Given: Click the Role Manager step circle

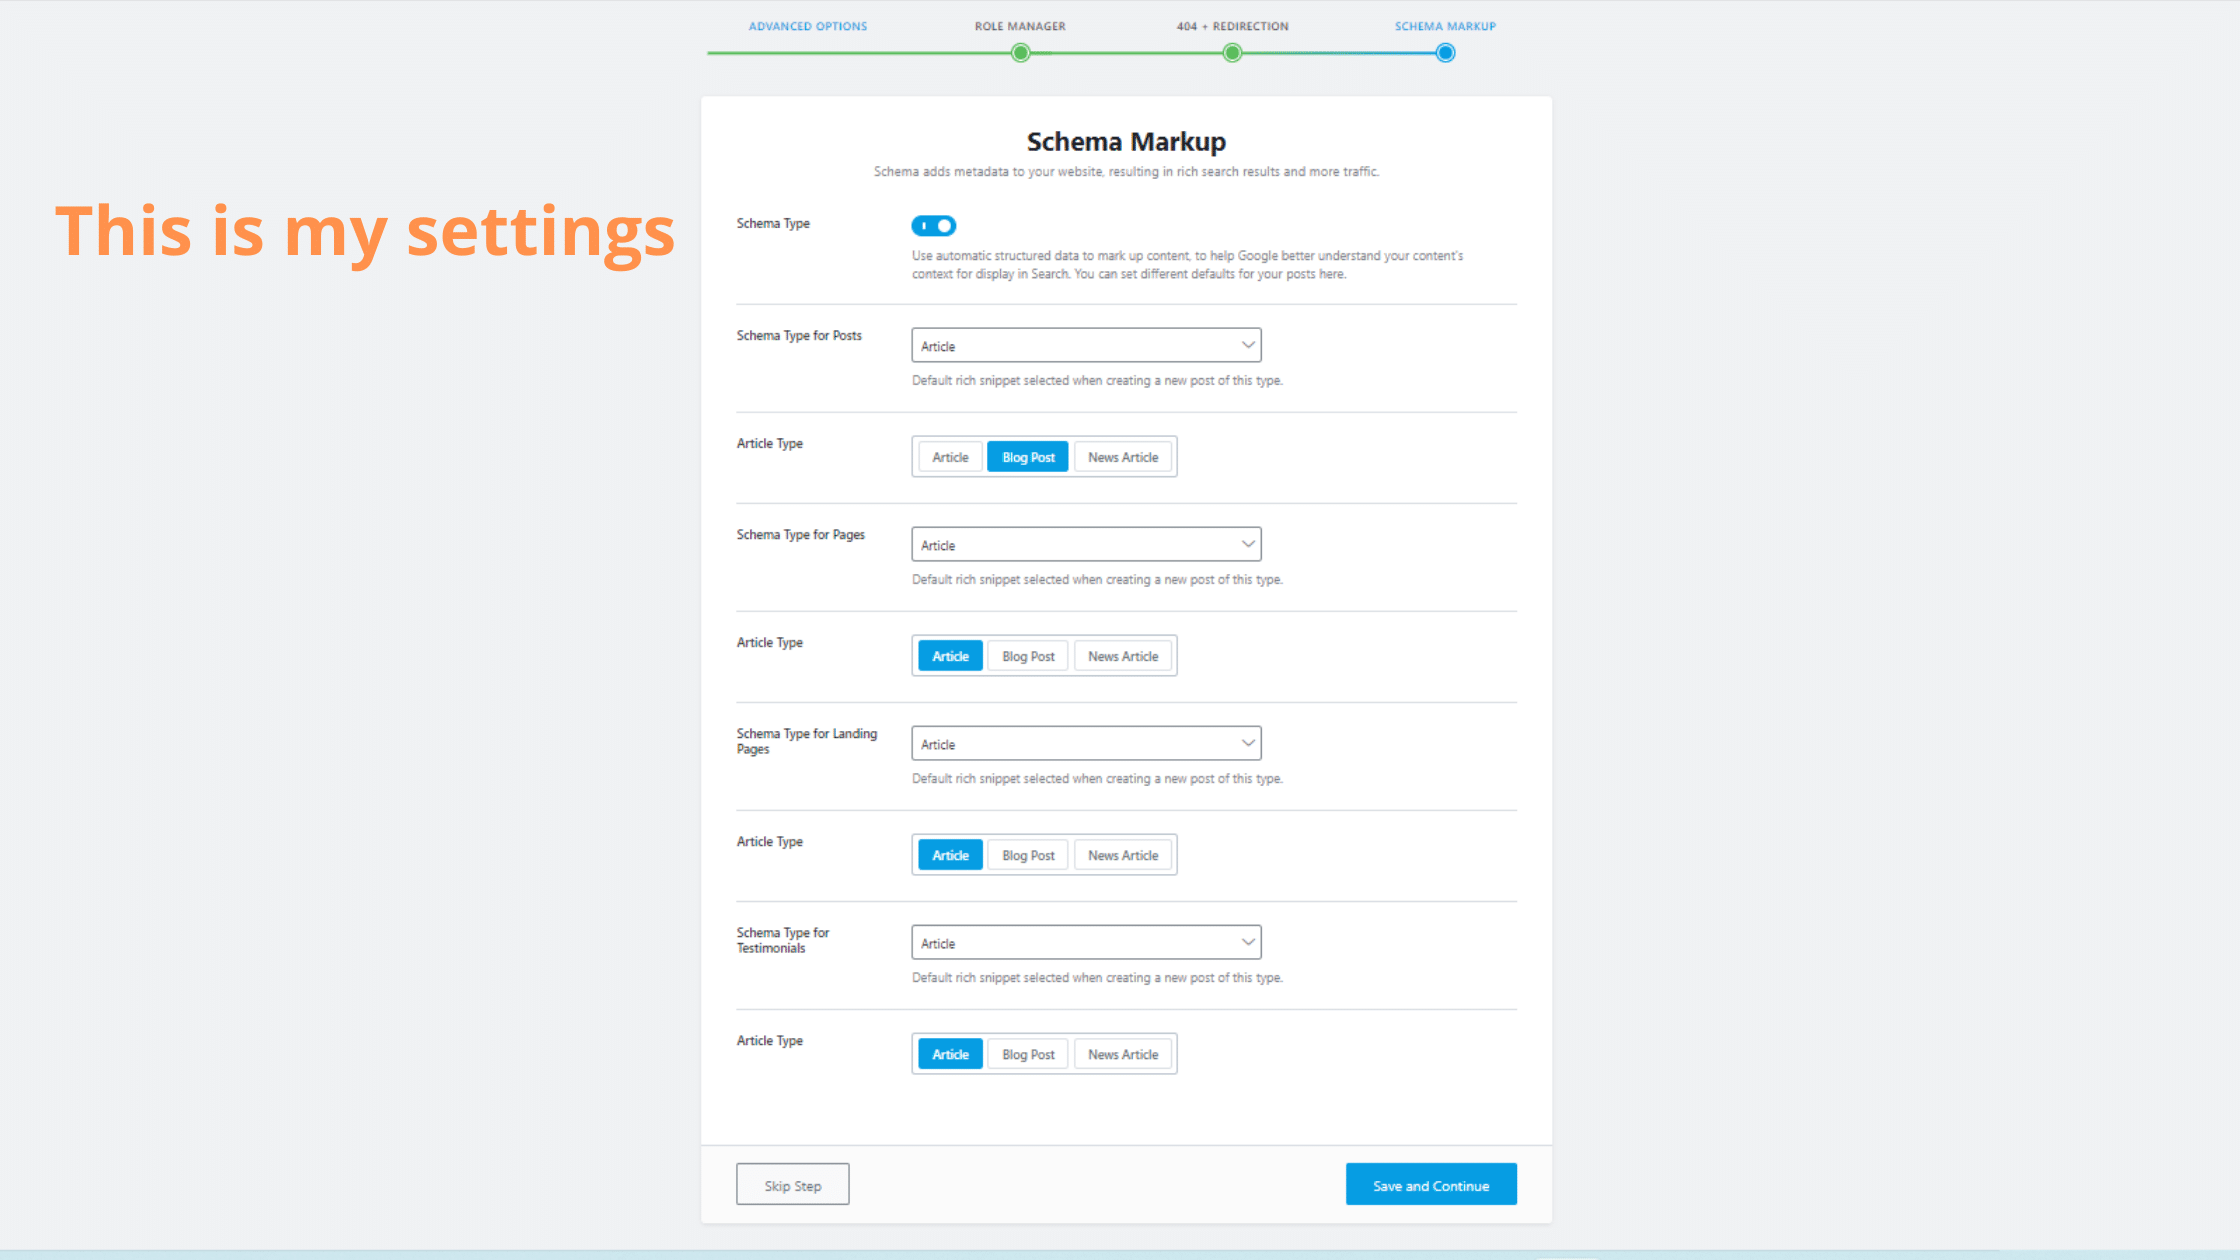Looking at the screenshot, I should point(1020,53).
